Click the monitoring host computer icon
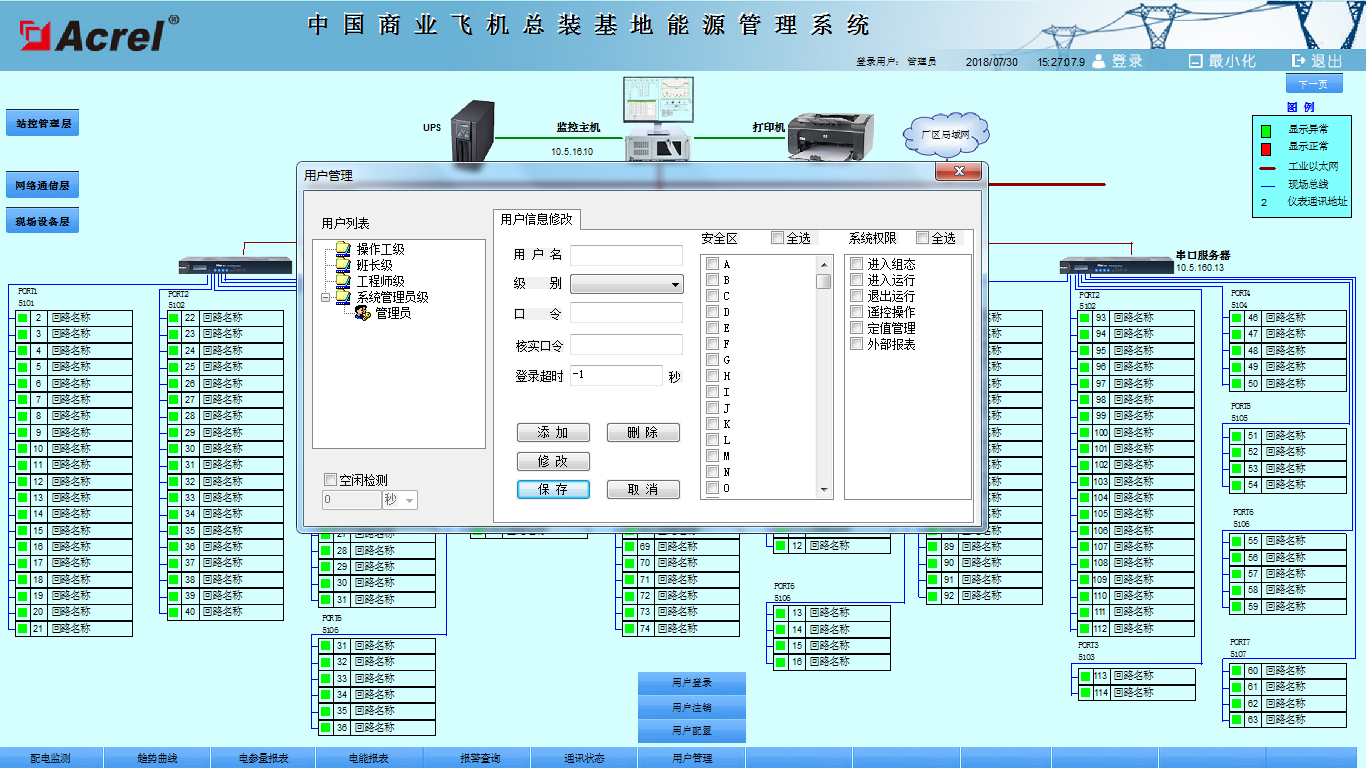Screen dimensions: 1366x768 pos(657,118)
